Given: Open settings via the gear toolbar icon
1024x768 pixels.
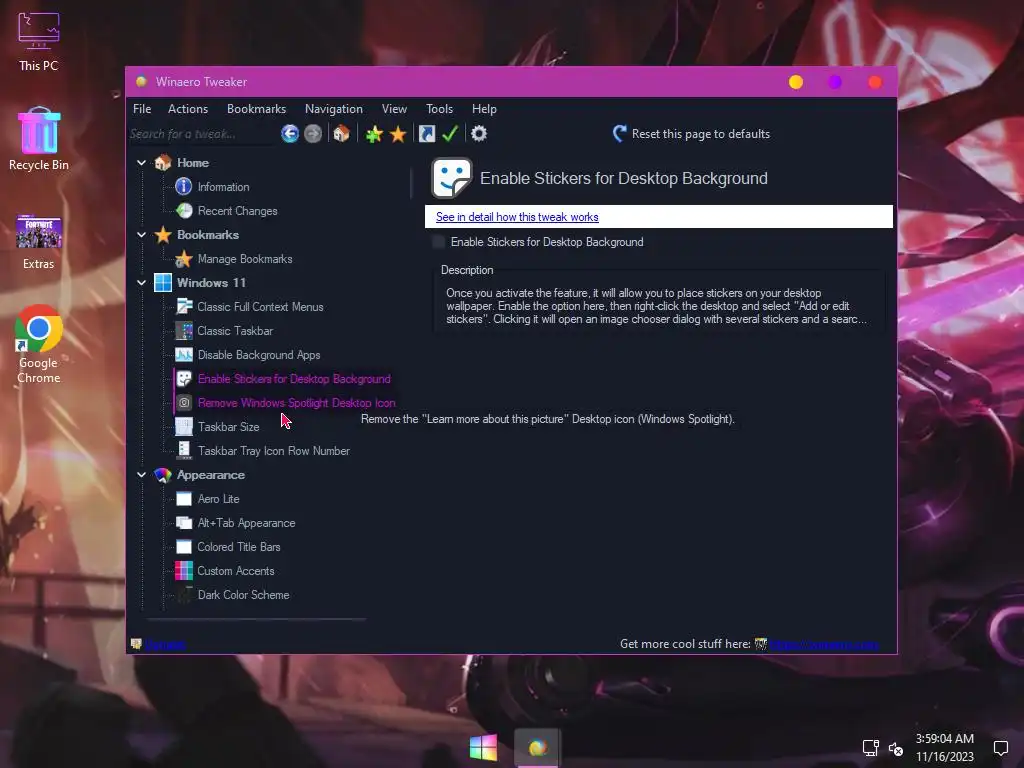Looking at the screenshot, I should (479, 134).
